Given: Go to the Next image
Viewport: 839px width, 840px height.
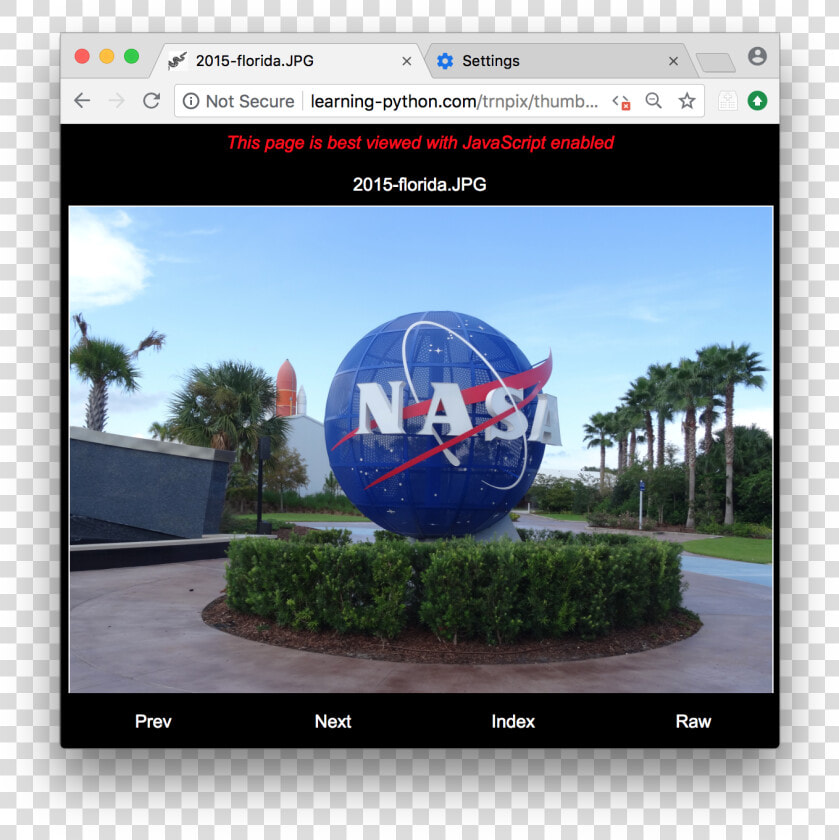Looking at the screenshot, I should pos(333,721).
